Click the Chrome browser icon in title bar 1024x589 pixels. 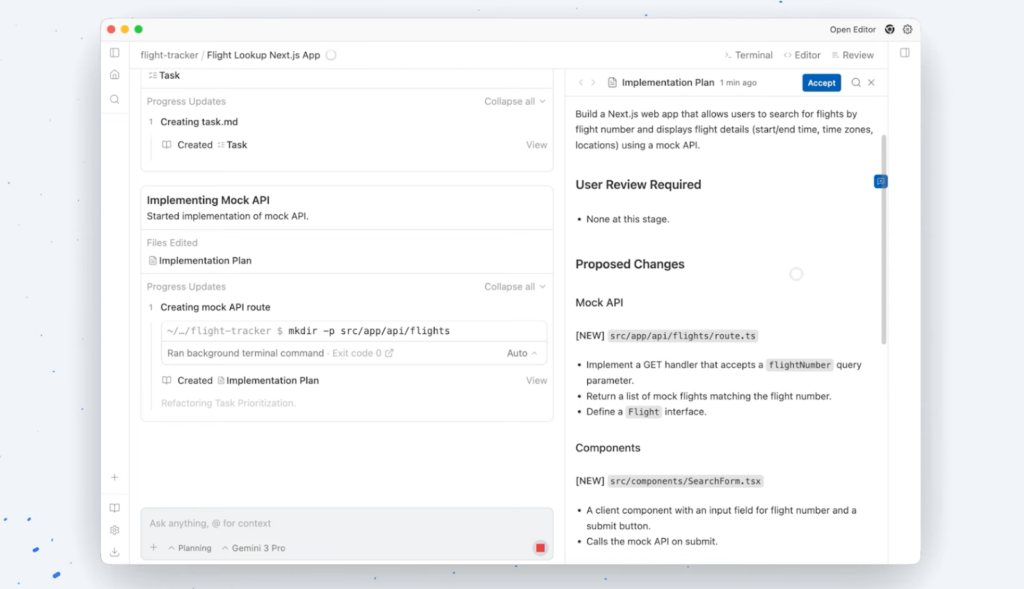coord(889,30)
